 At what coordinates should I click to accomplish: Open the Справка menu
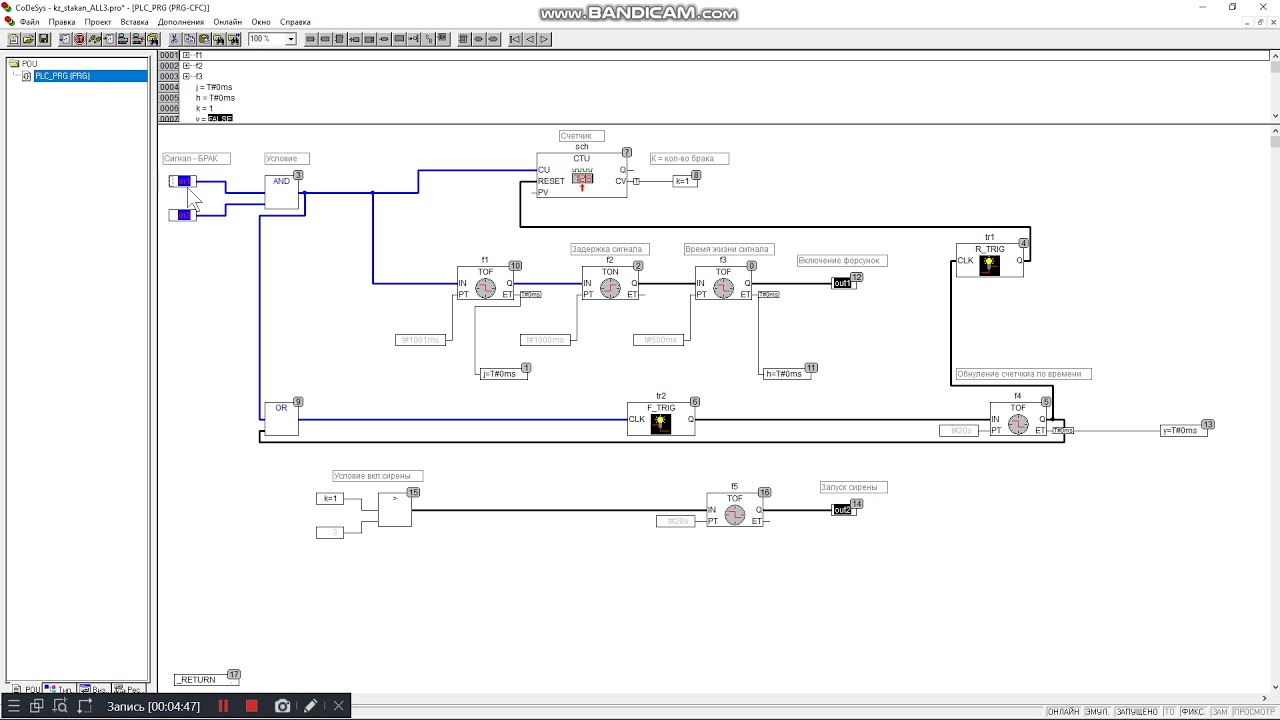click(295, 21)
